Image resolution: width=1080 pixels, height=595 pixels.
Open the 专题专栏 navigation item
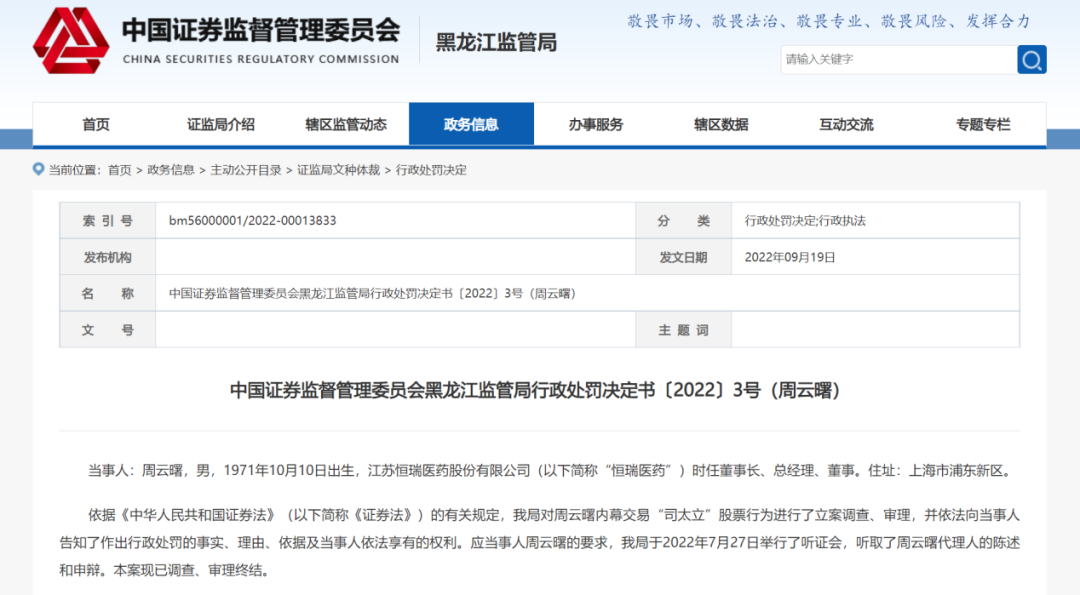[983, 125]
